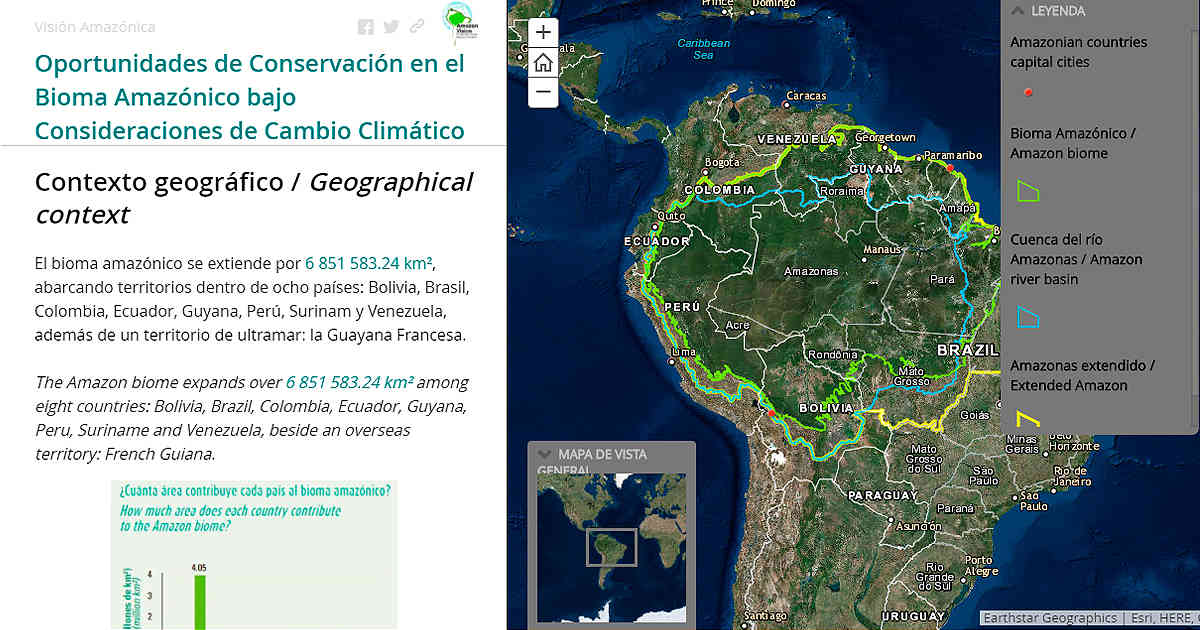Open the km² link in the English paragraph
Screen dimensions: 1200x630
point(350,382)
